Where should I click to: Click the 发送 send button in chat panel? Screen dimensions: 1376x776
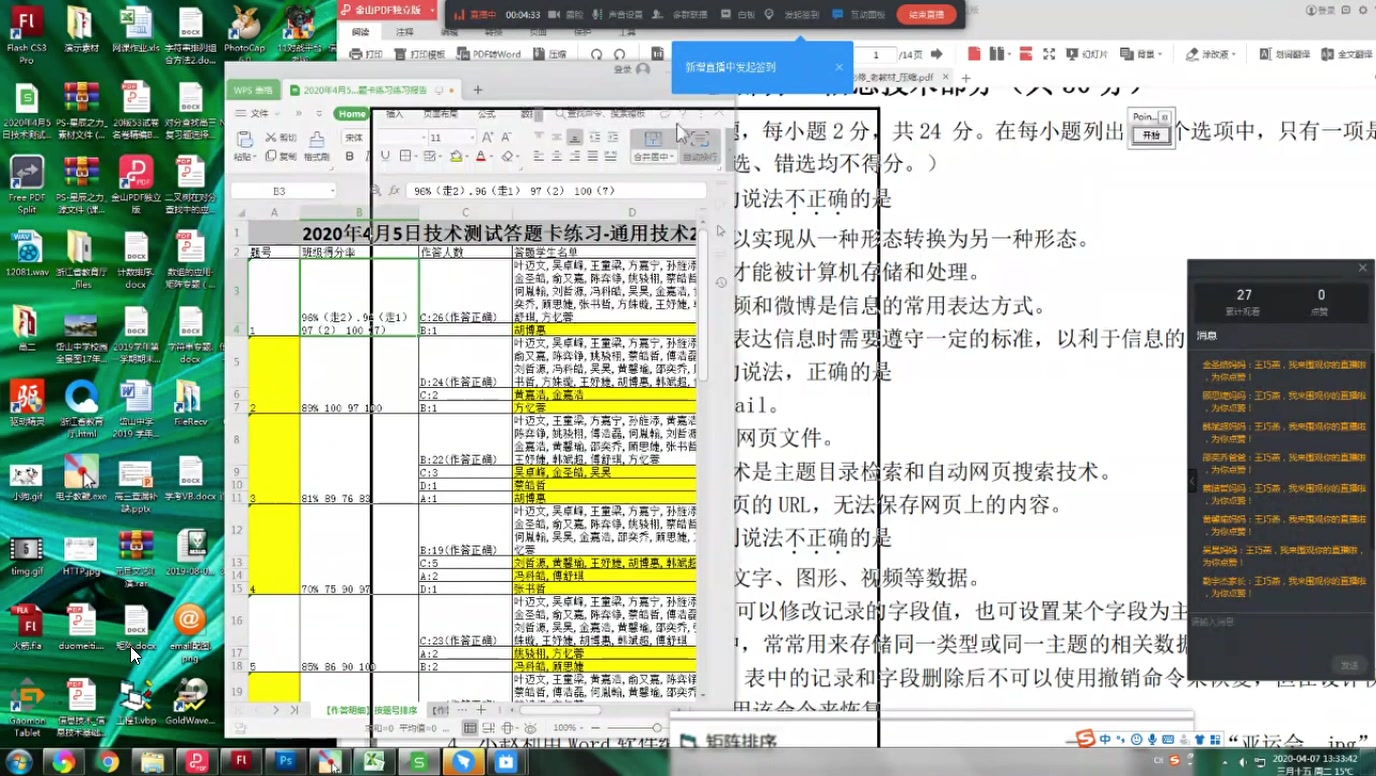[1349, 664]
